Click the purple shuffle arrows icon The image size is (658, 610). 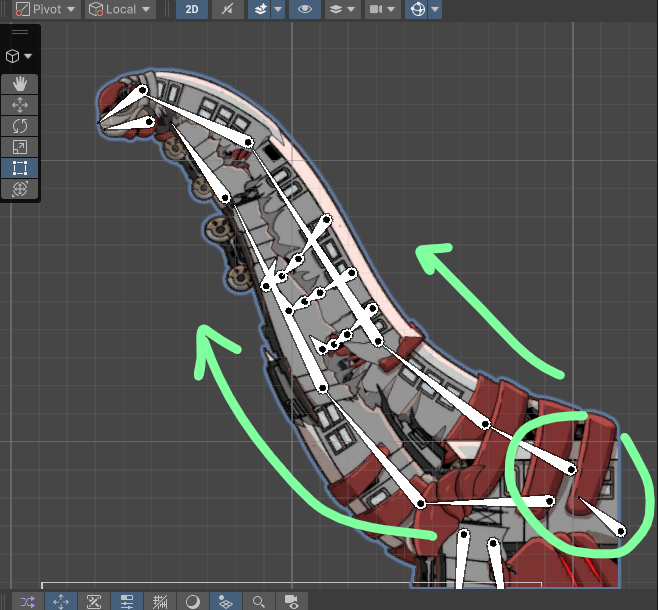click(x=28, y=602)
